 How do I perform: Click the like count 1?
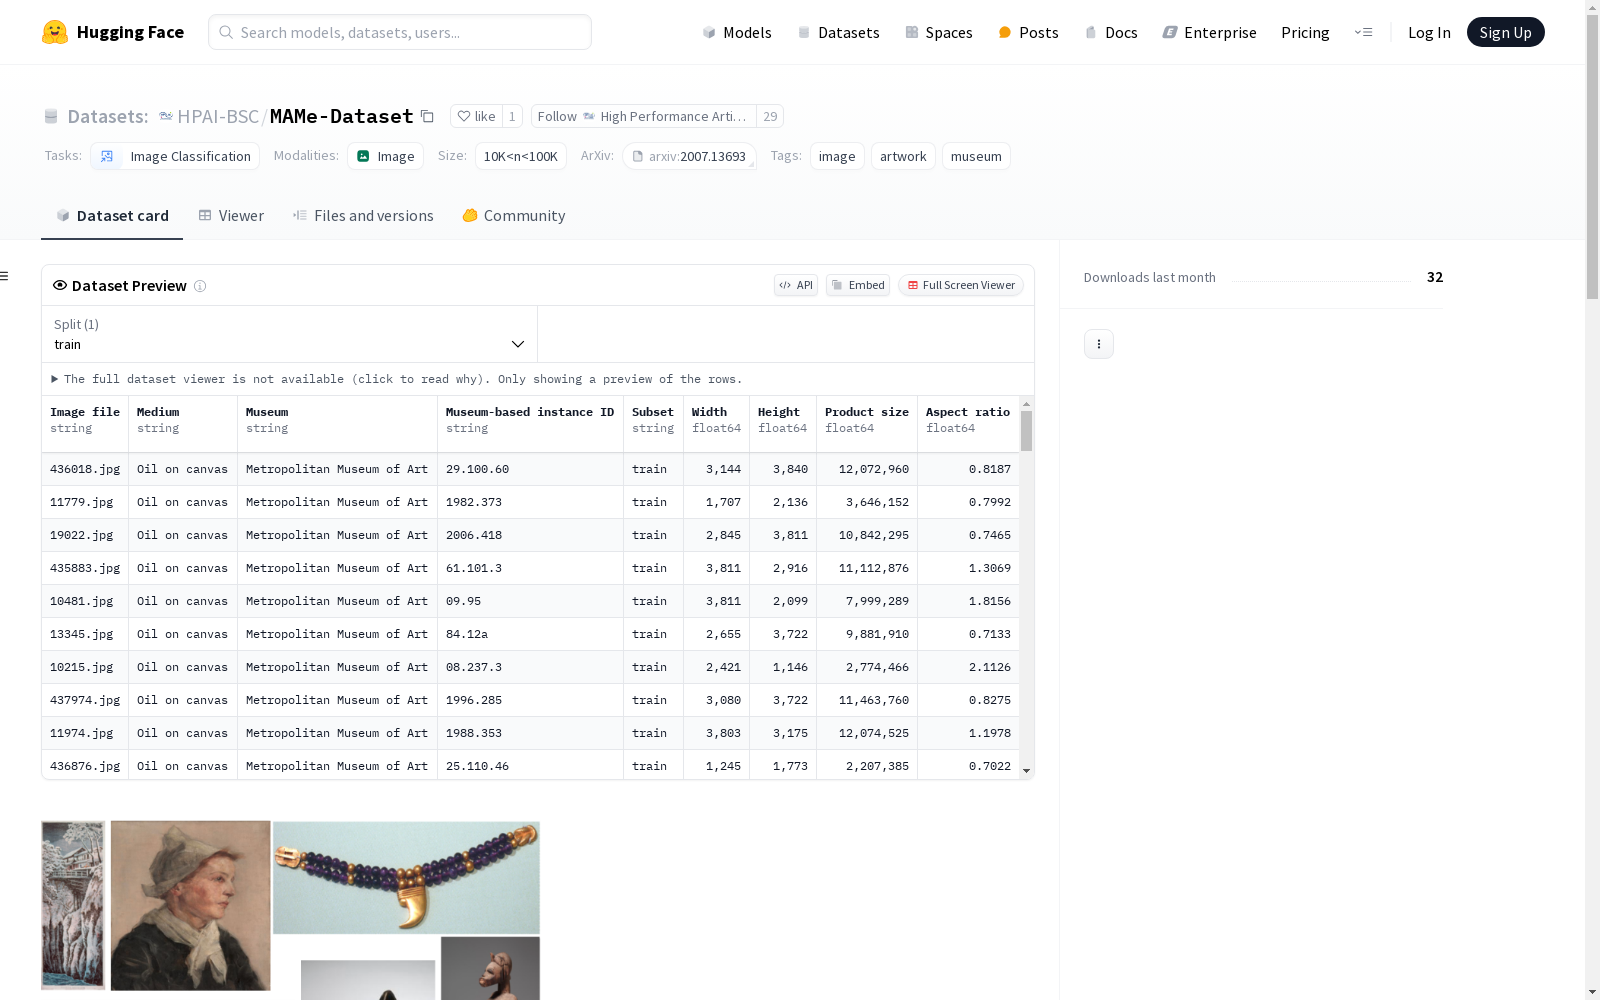(512, 116)
